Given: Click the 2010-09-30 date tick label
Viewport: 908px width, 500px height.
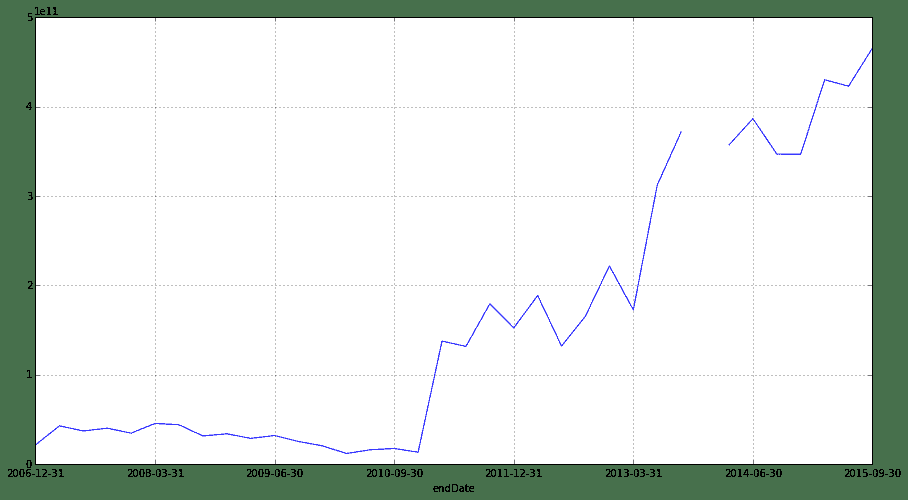Looking at the screenshot, I should tap(394, 474).
